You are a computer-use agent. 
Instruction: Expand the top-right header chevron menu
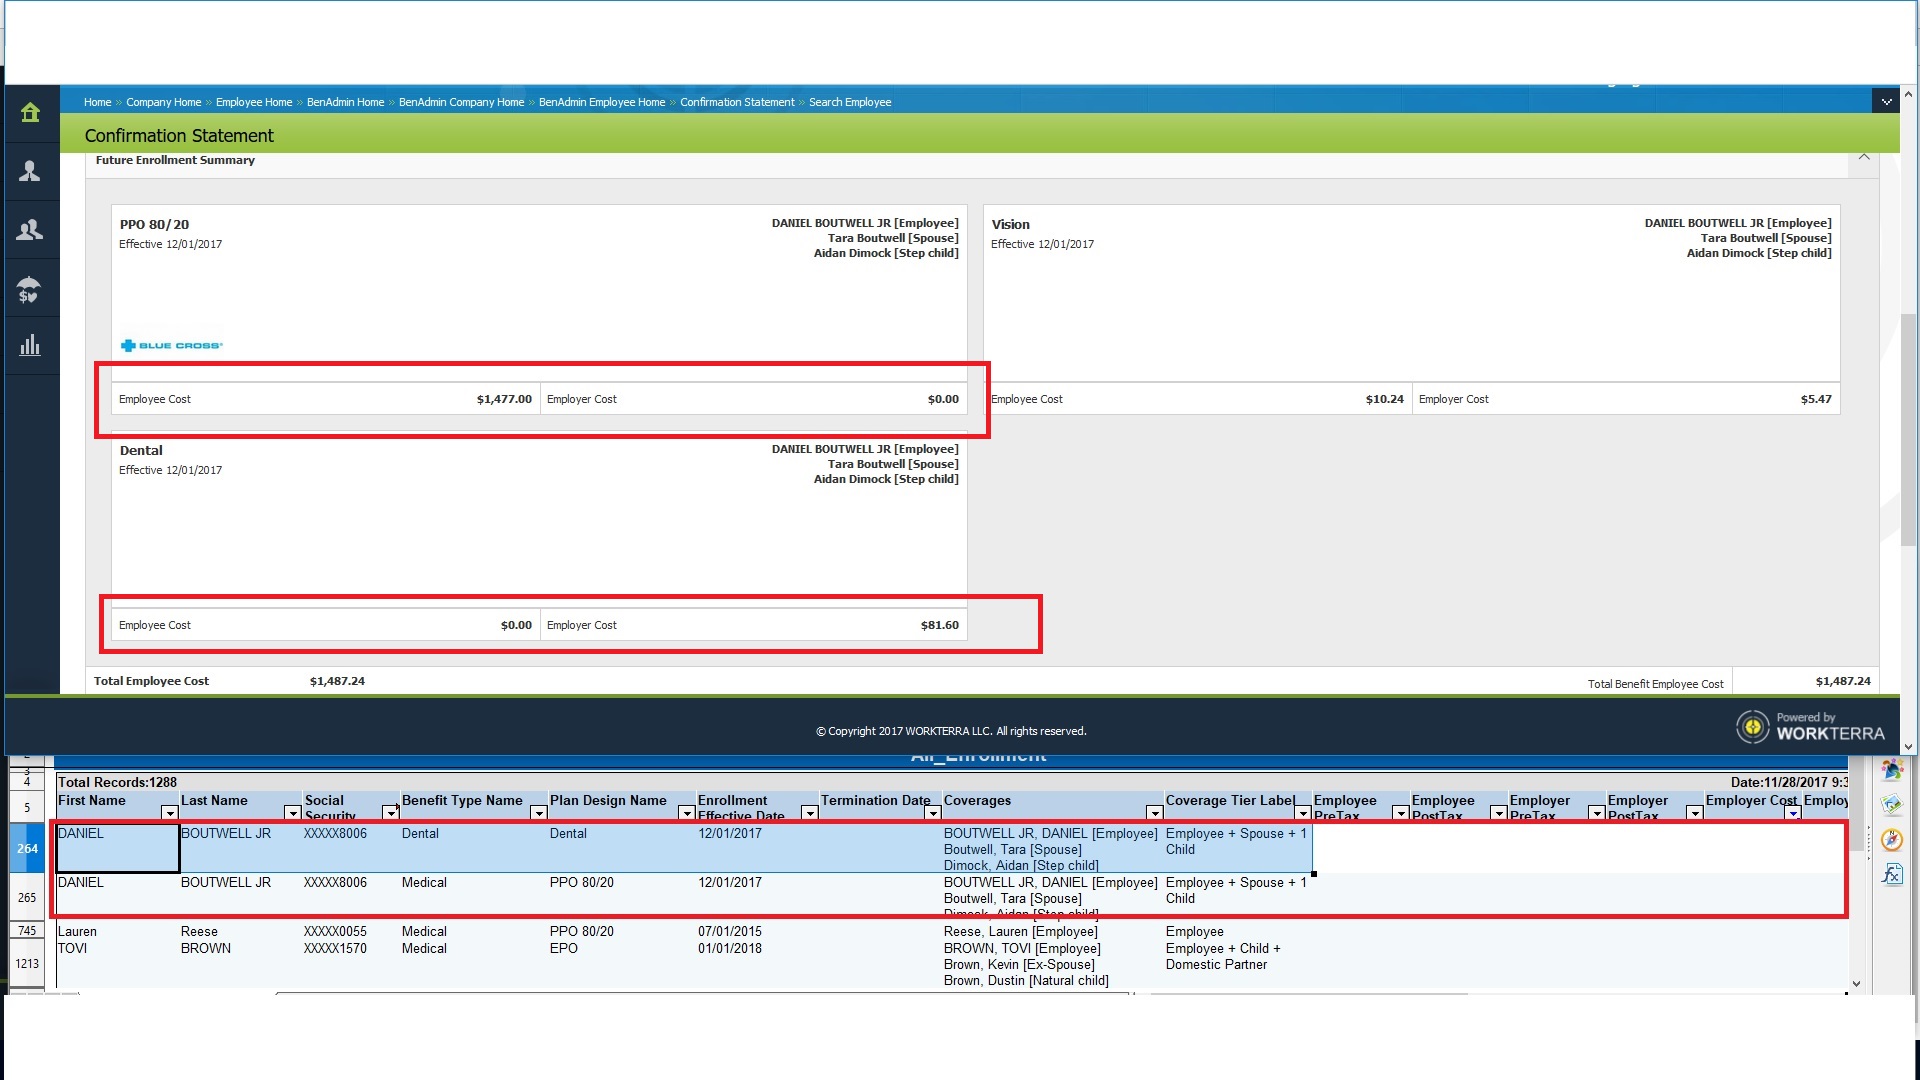pyautogui.click(x=1886, y=102)
